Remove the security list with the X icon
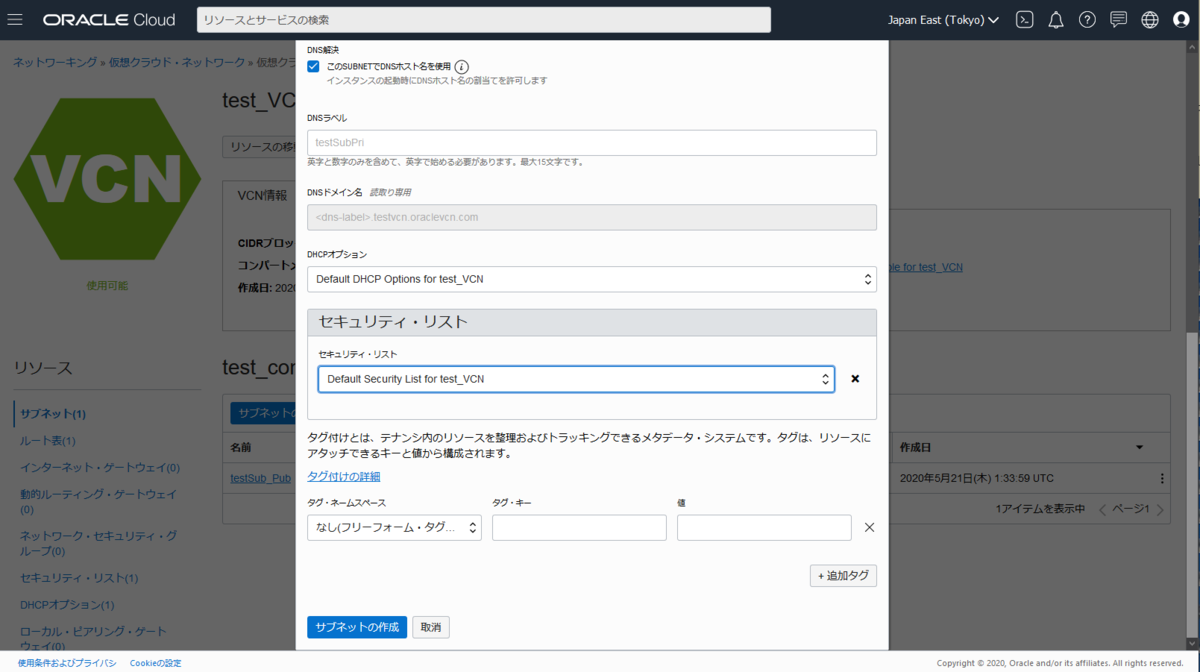Image resolution: width=1200 pixels, height=672 pixels. click(x=855, y=379)
